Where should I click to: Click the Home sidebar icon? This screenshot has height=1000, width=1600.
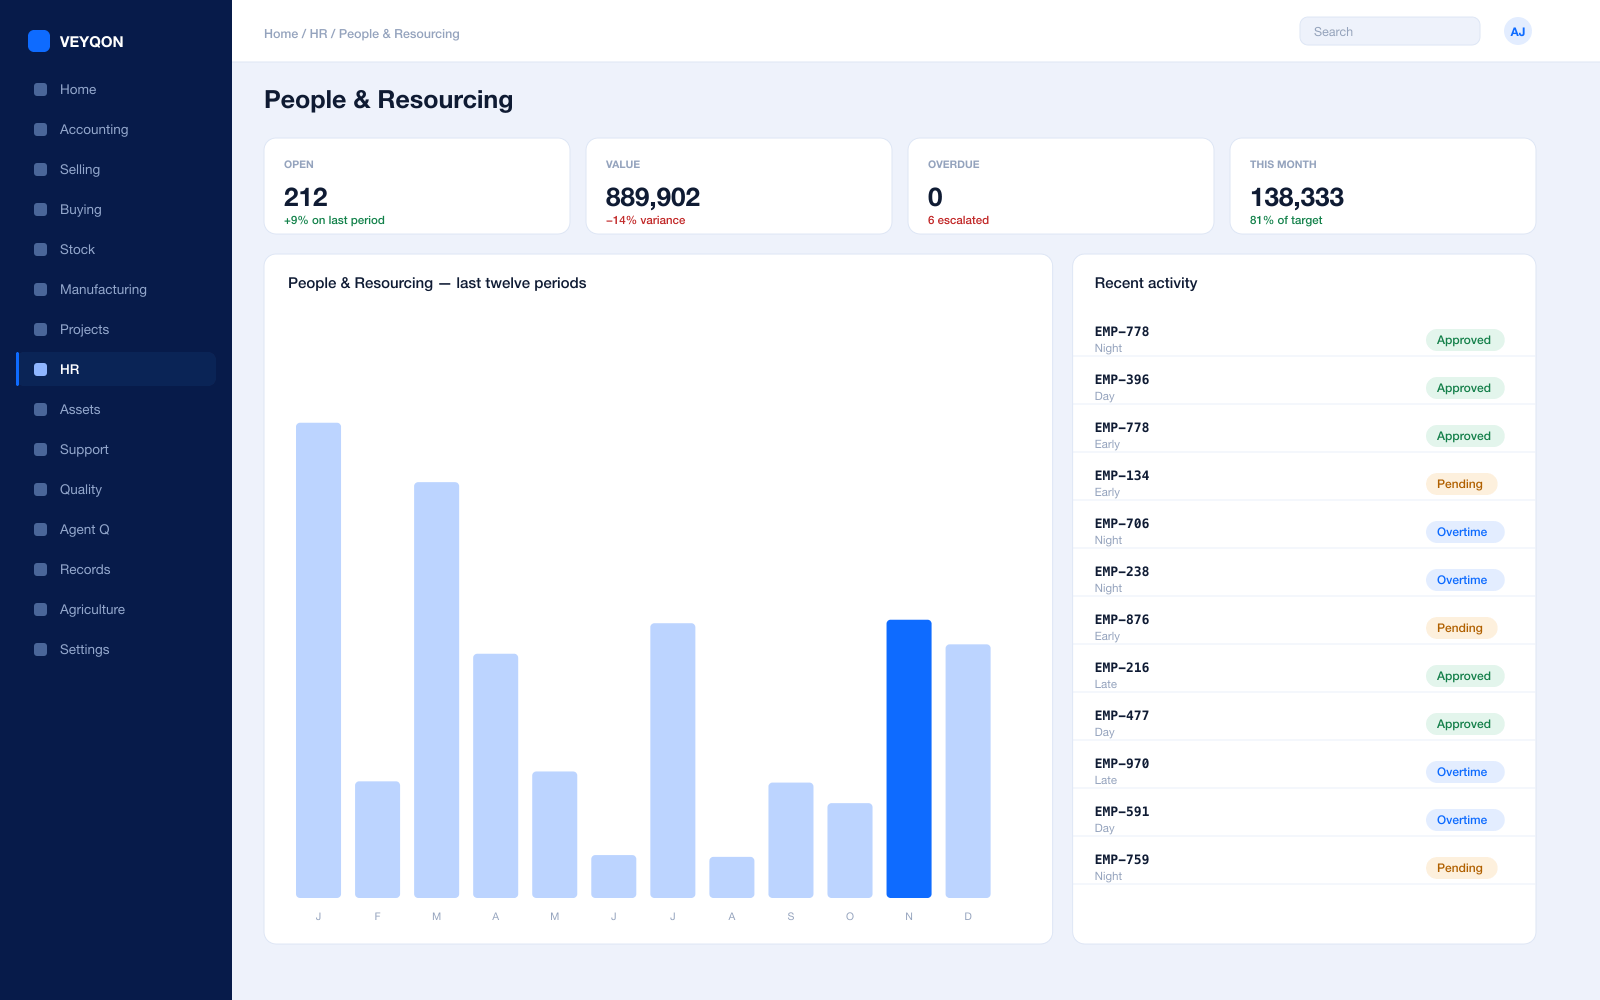40,89
